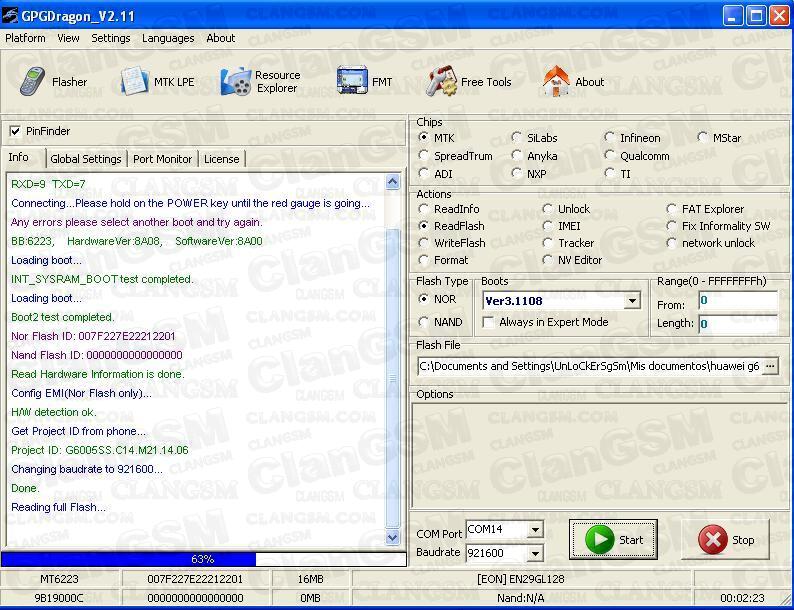Click the 'Nor Flash ID: 007F227E22212201' log line
The image size is (794, 610).
[93, 336]
